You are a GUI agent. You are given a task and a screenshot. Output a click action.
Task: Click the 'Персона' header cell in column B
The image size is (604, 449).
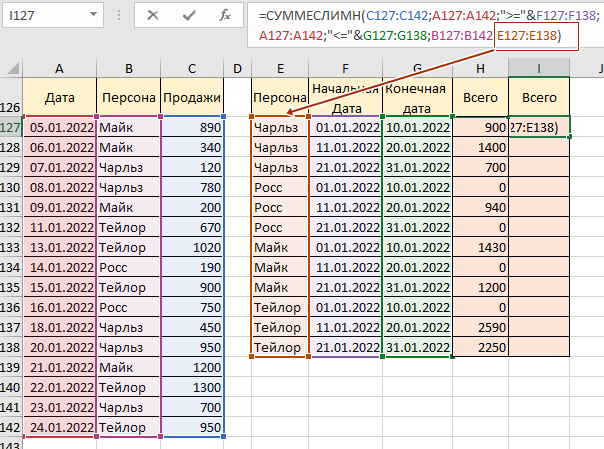[x=129, y=97]
